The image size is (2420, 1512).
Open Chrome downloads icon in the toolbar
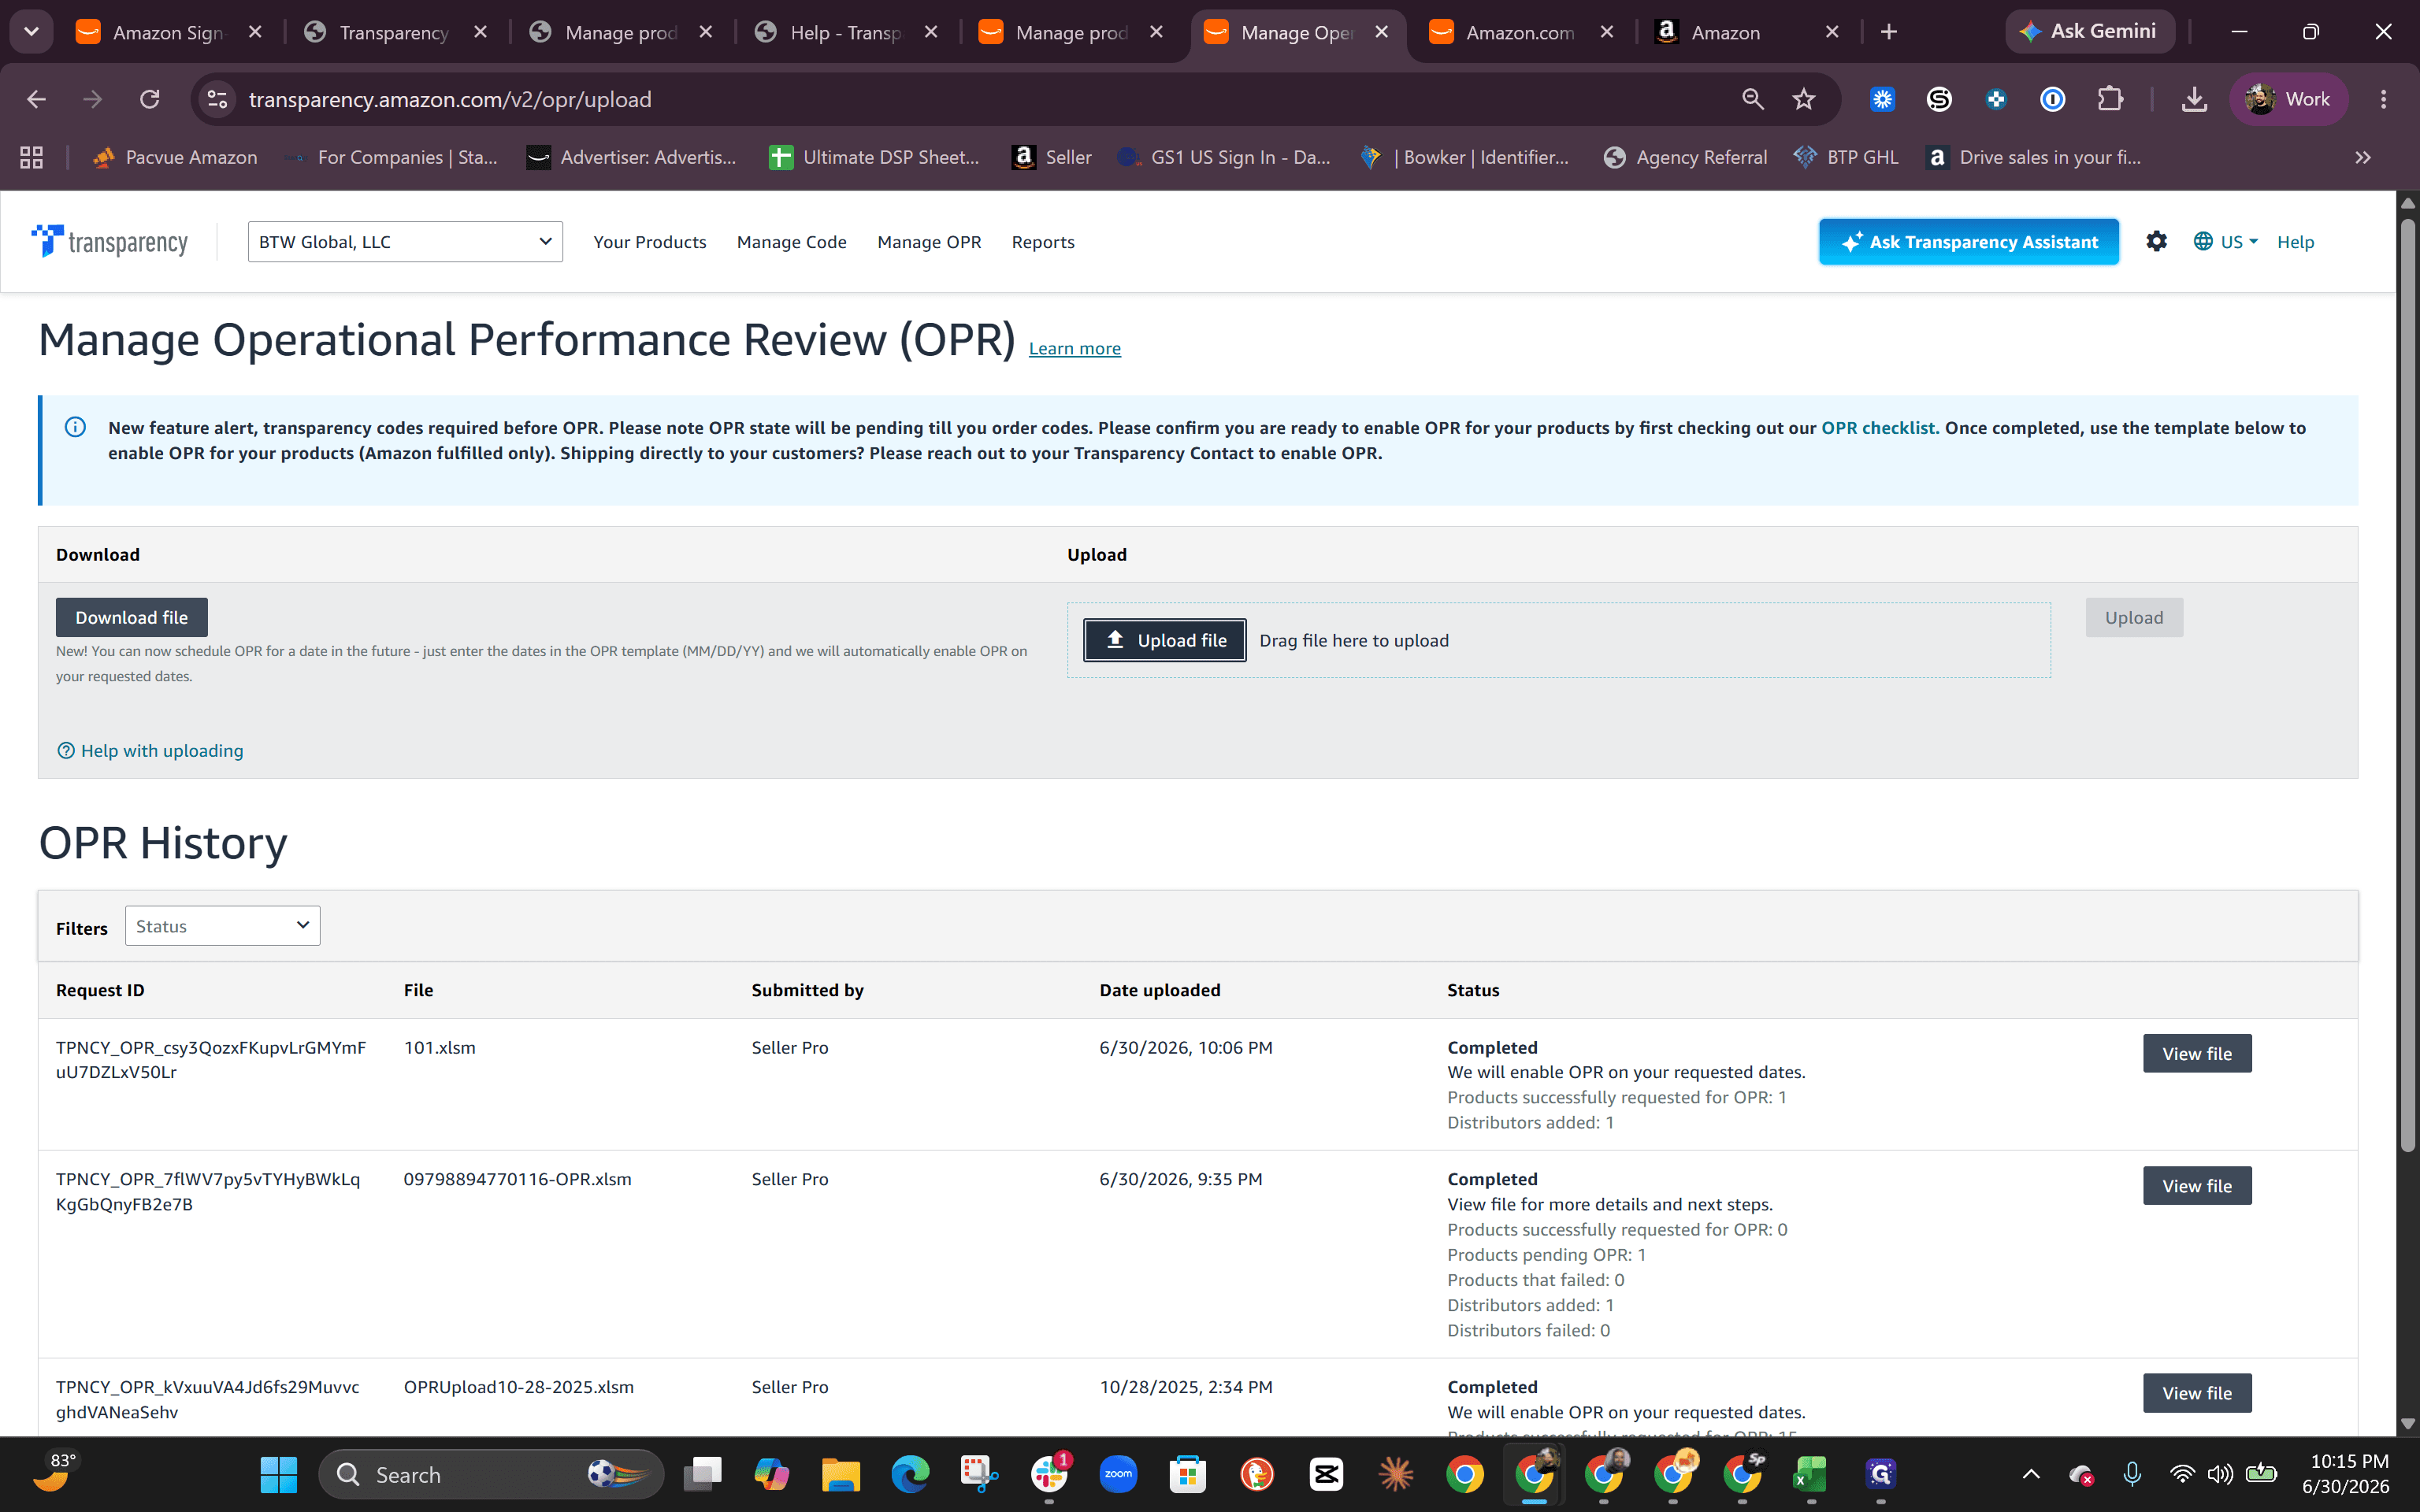click(2194, 99)
